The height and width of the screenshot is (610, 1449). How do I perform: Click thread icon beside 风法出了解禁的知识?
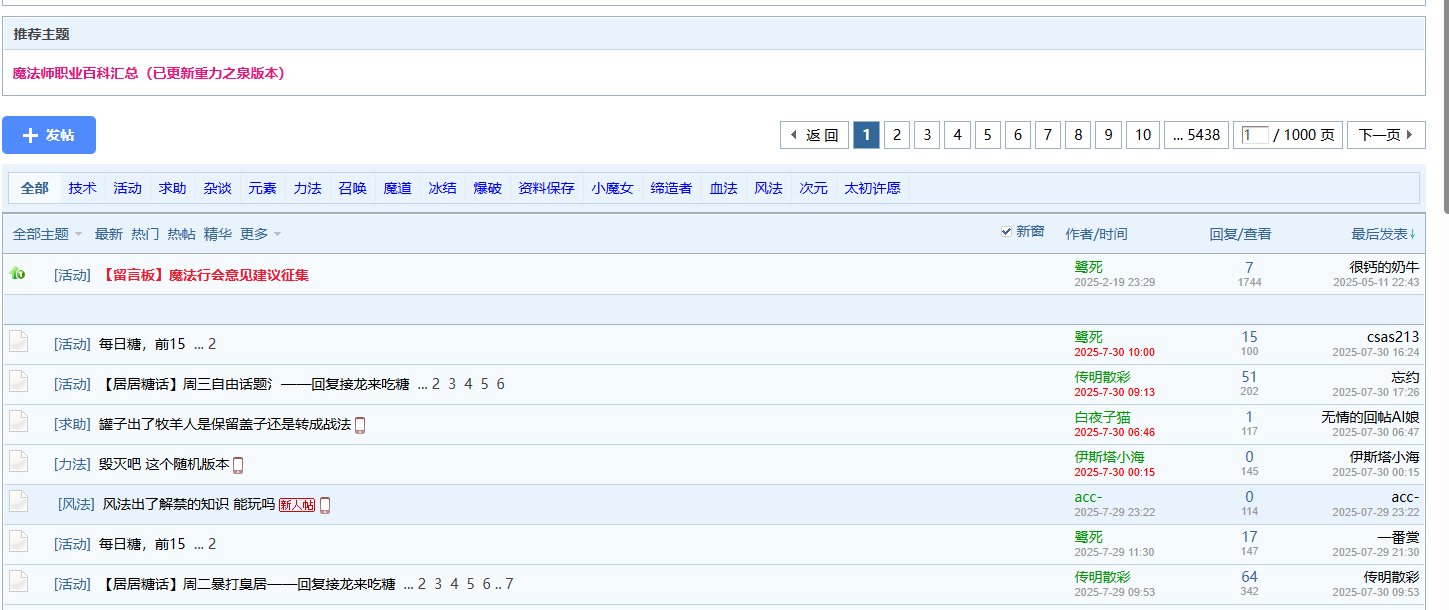point(18,501)
